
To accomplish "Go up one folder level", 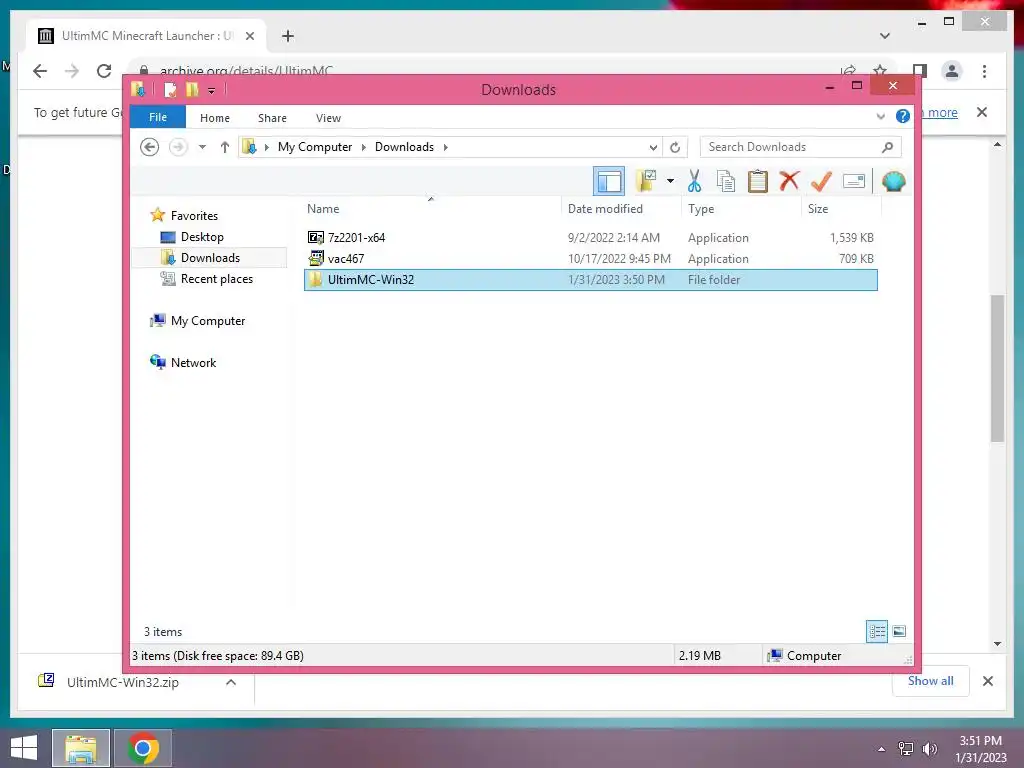I will click(225, 147).
